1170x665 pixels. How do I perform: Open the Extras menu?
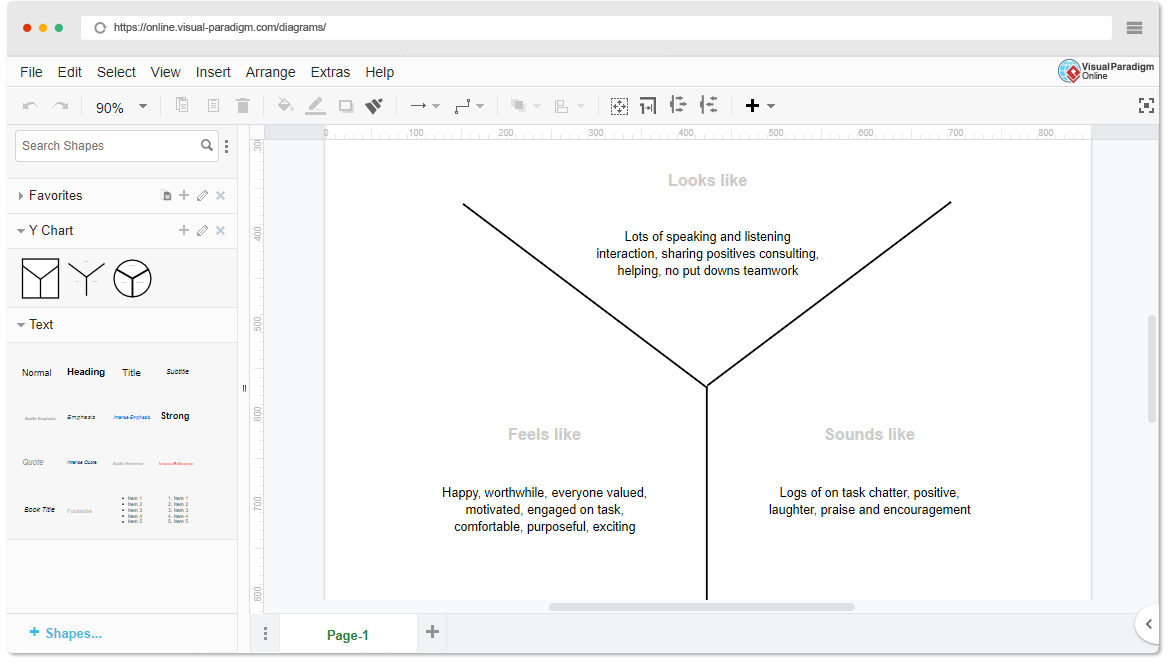point(330,72)
